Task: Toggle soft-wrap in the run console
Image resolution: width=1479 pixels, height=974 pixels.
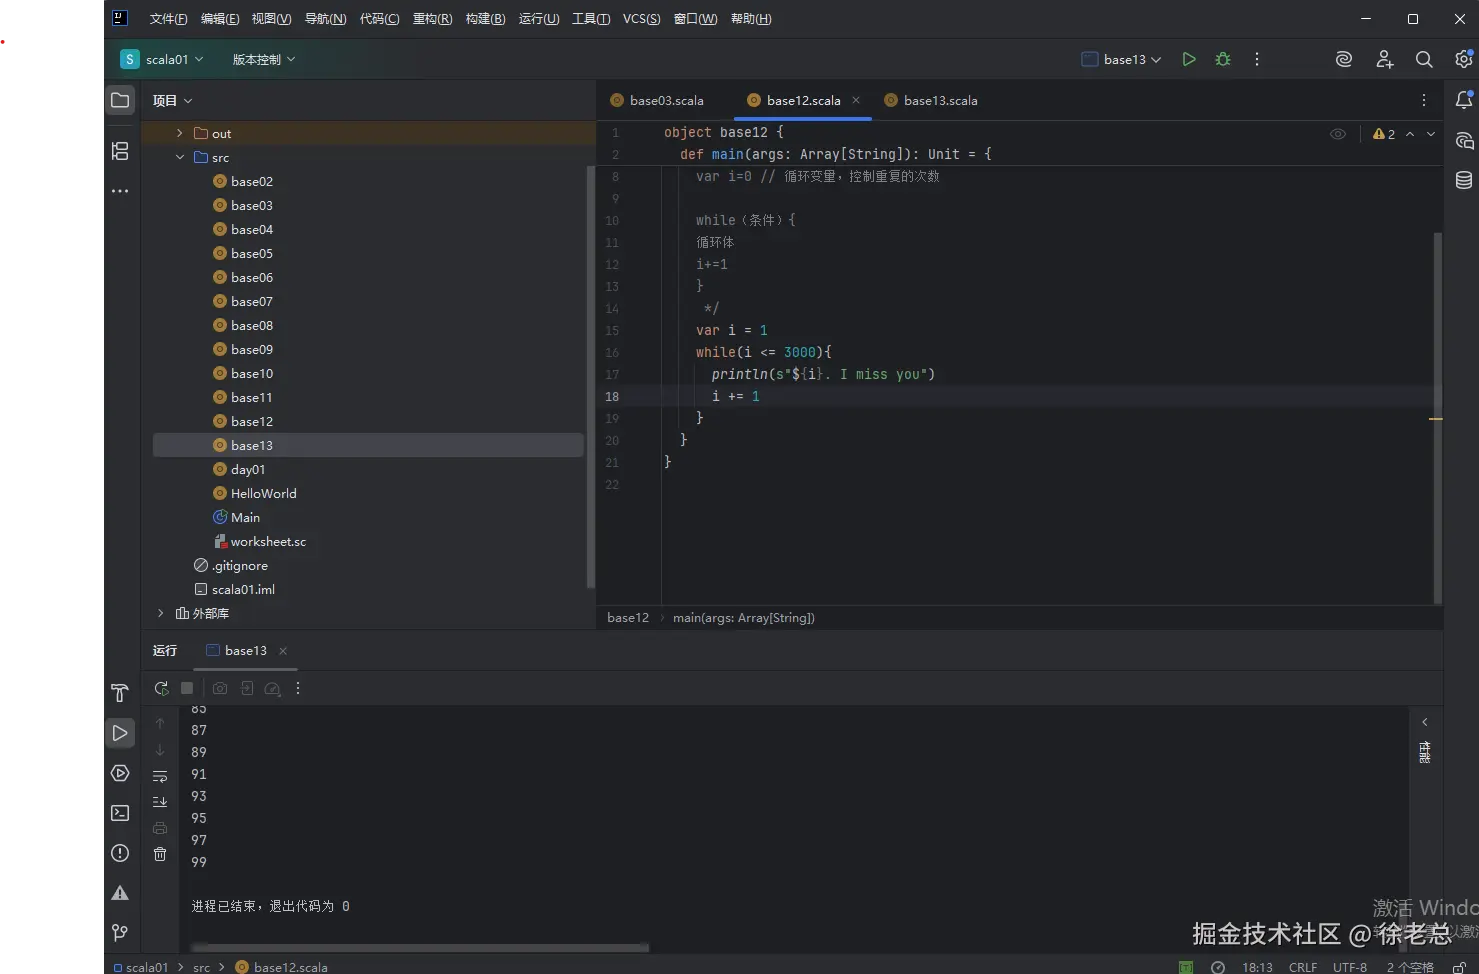Action: [x=160, y=776]
